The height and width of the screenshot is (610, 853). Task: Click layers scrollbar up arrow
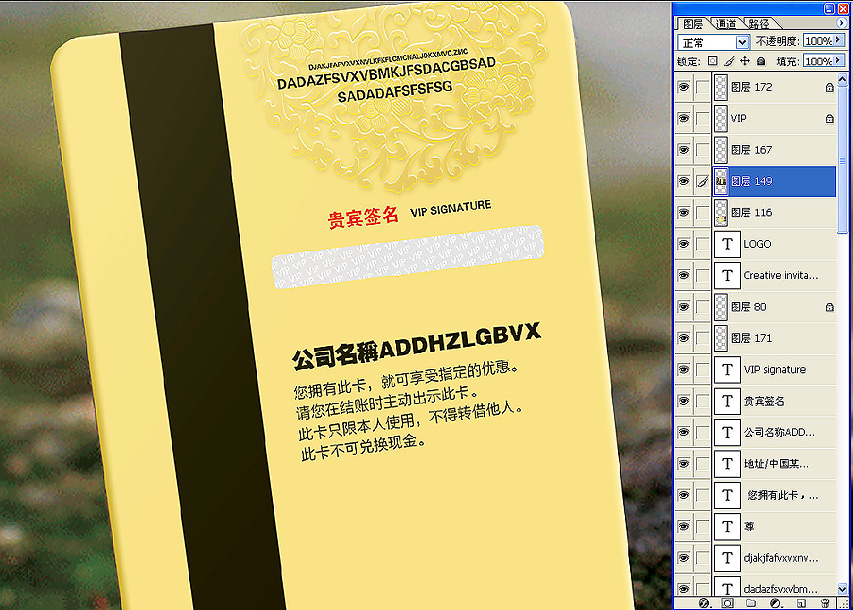tap(842, 80)
